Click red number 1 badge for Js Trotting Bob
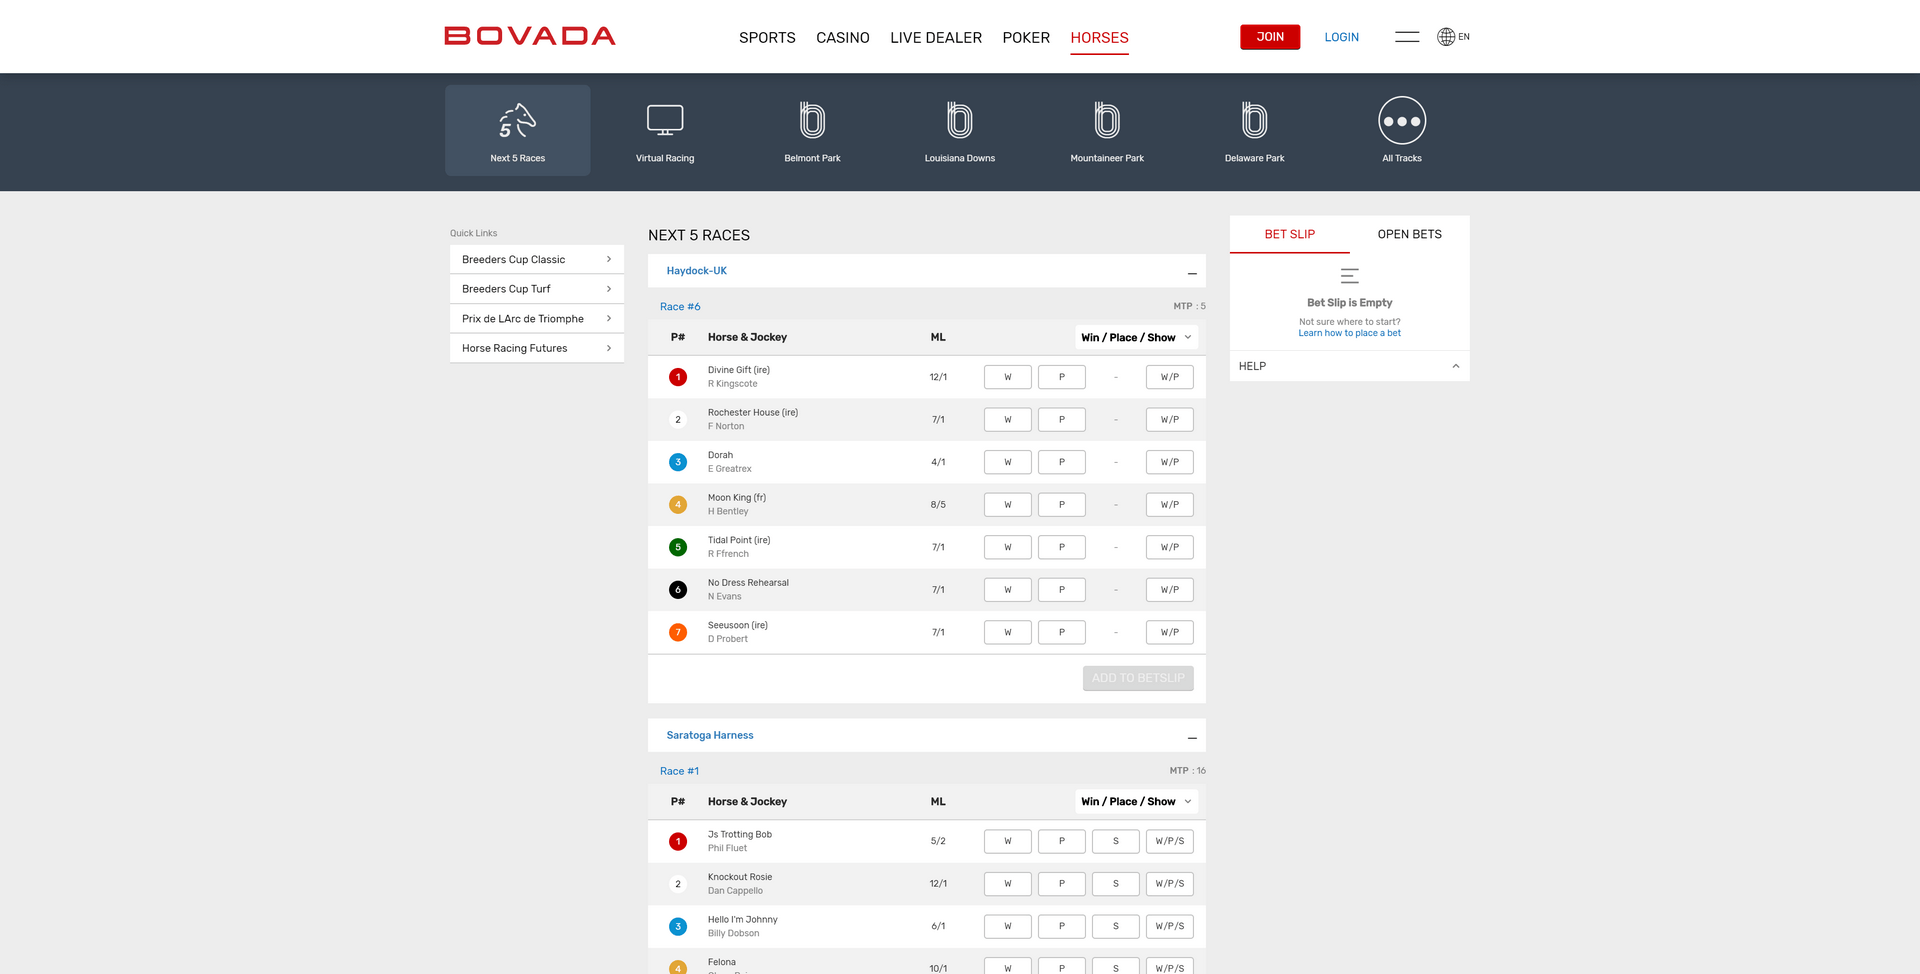This screenshot has height=974, width=1920. coord(678,841)
